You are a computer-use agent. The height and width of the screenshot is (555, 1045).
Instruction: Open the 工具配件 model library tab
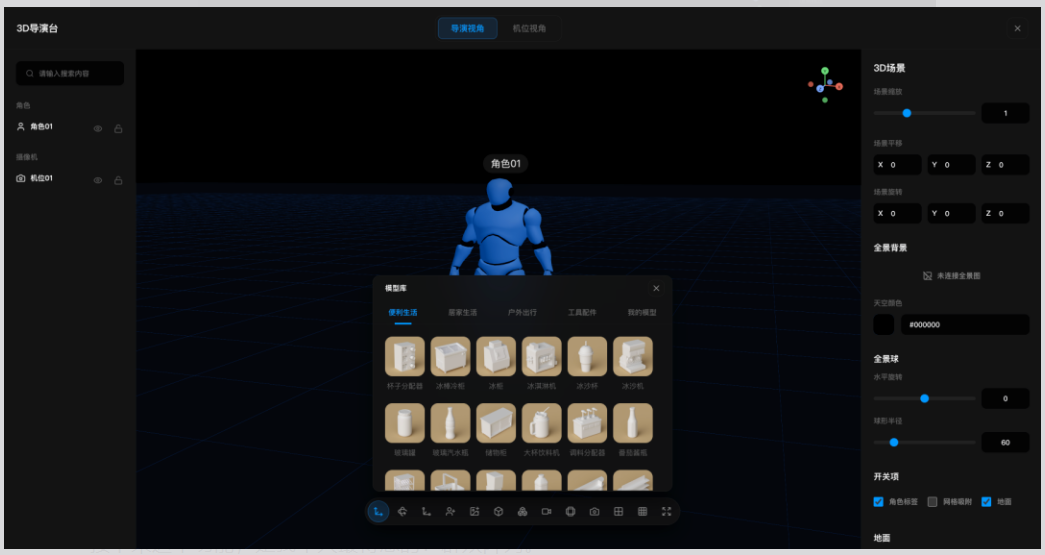(582, 312)
